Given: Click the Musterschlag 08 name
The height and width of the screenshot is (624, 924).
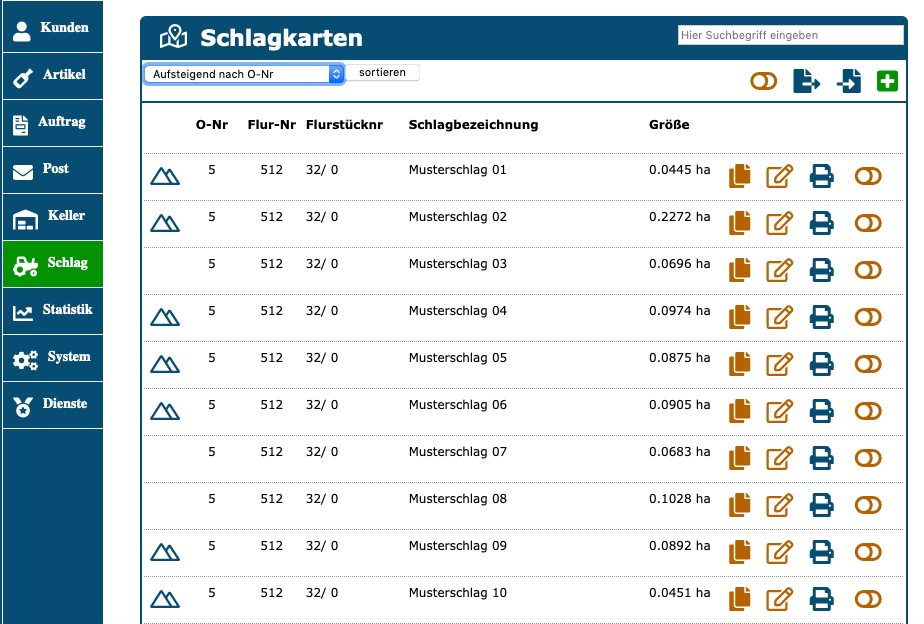Looking at the screenshot, I should (458, 499).
